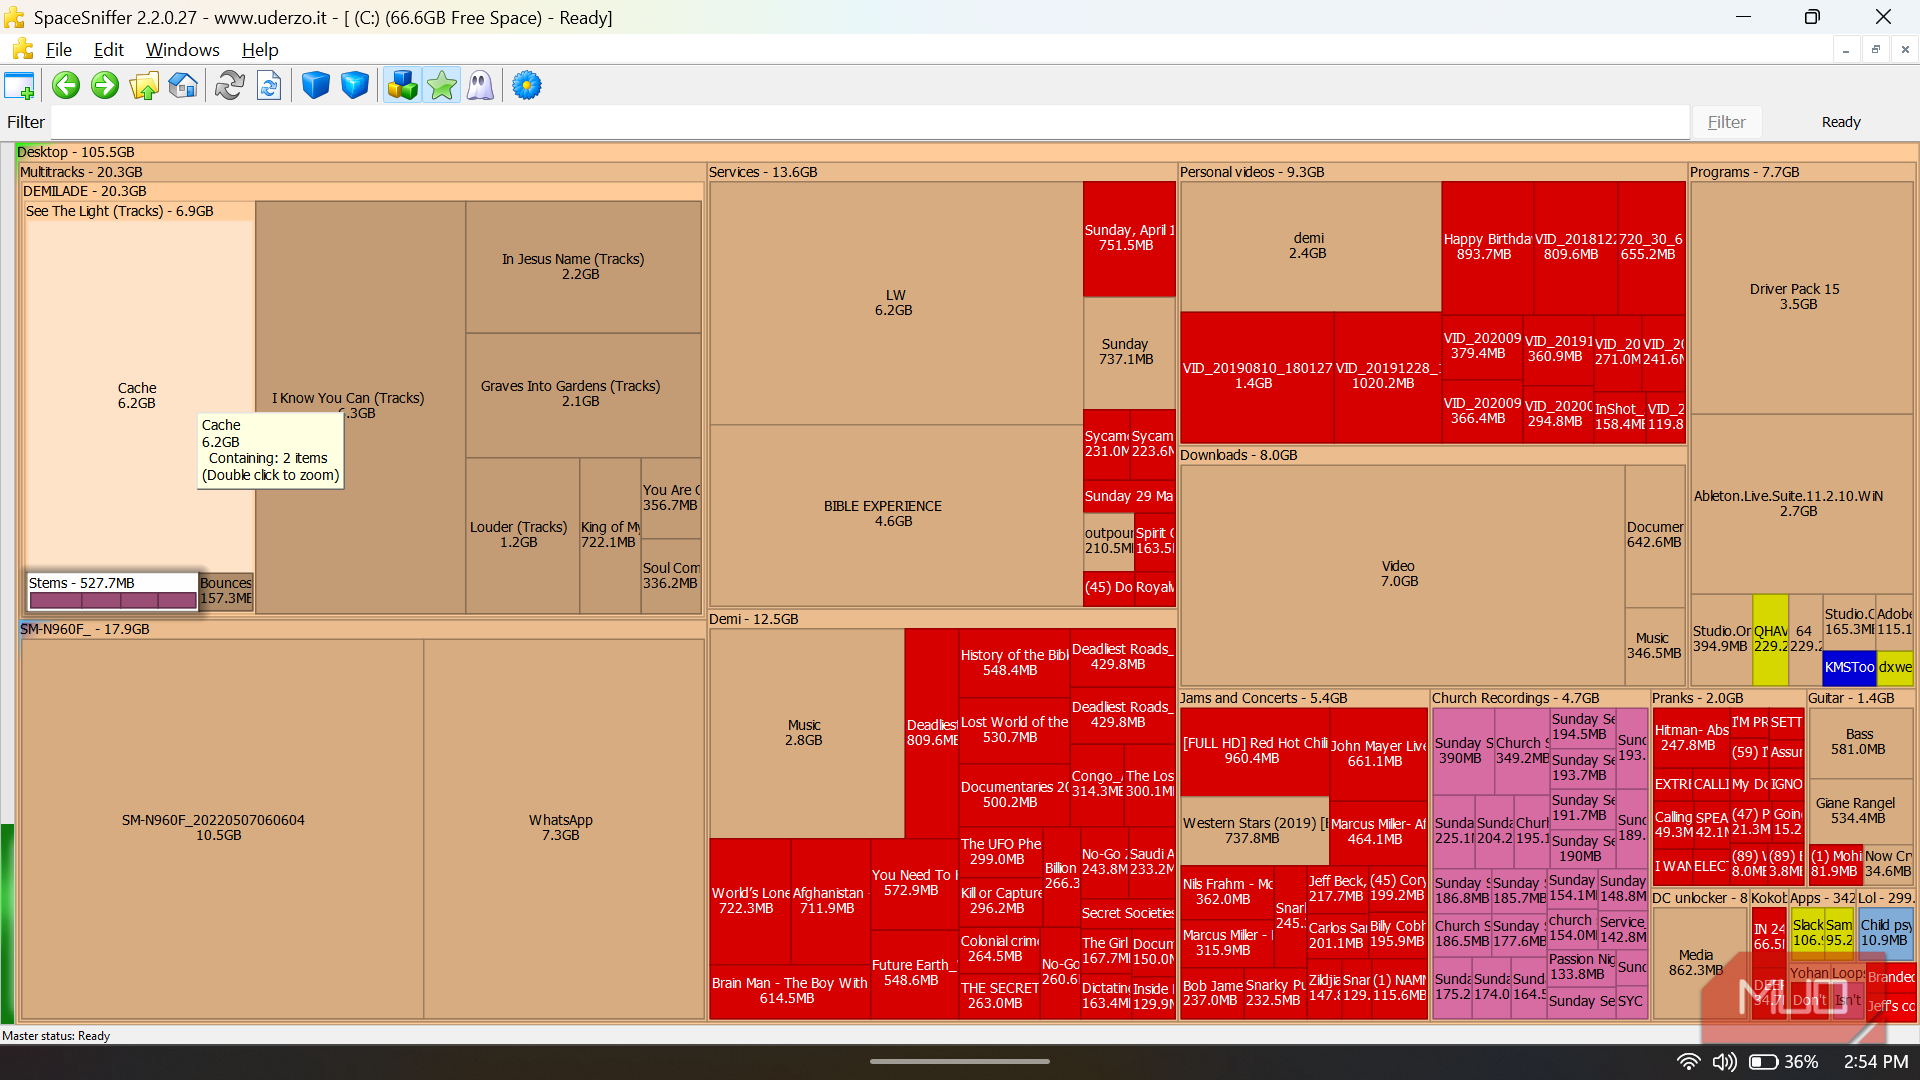Go back with the green left arrow
This screenshot has width=1920, height=1080.
66,86
